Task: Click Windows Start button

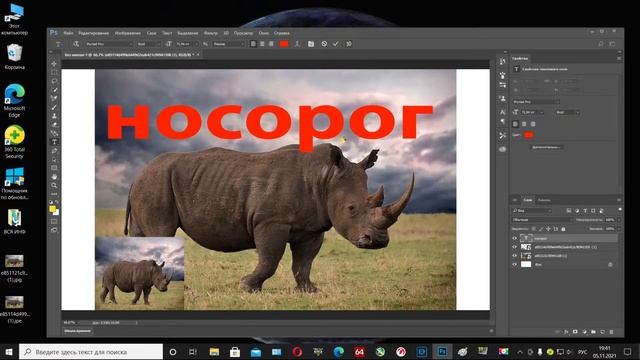Action: pyautogui.click(x=9, y=352)
